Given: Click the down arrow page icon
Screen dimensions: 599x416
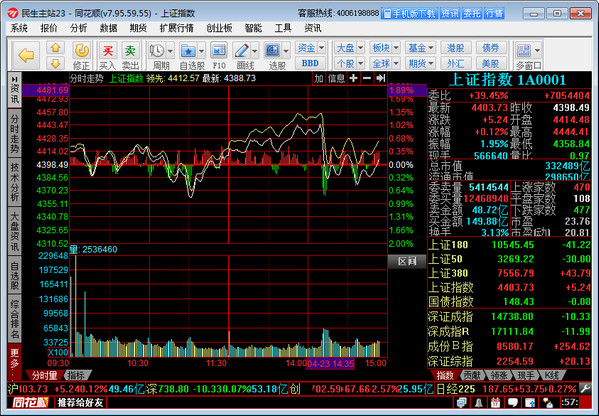Looking at the screenshot, I should [x=56, y=63].
